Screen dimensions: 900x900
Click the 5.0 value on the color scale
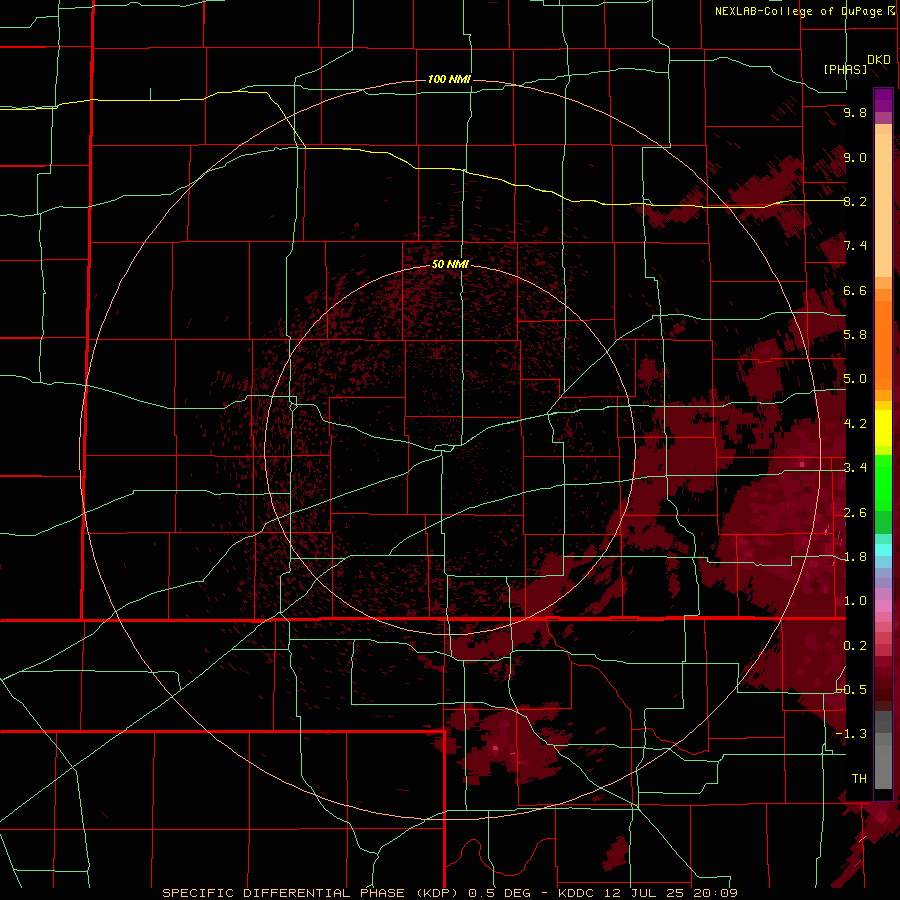[855, 379]
